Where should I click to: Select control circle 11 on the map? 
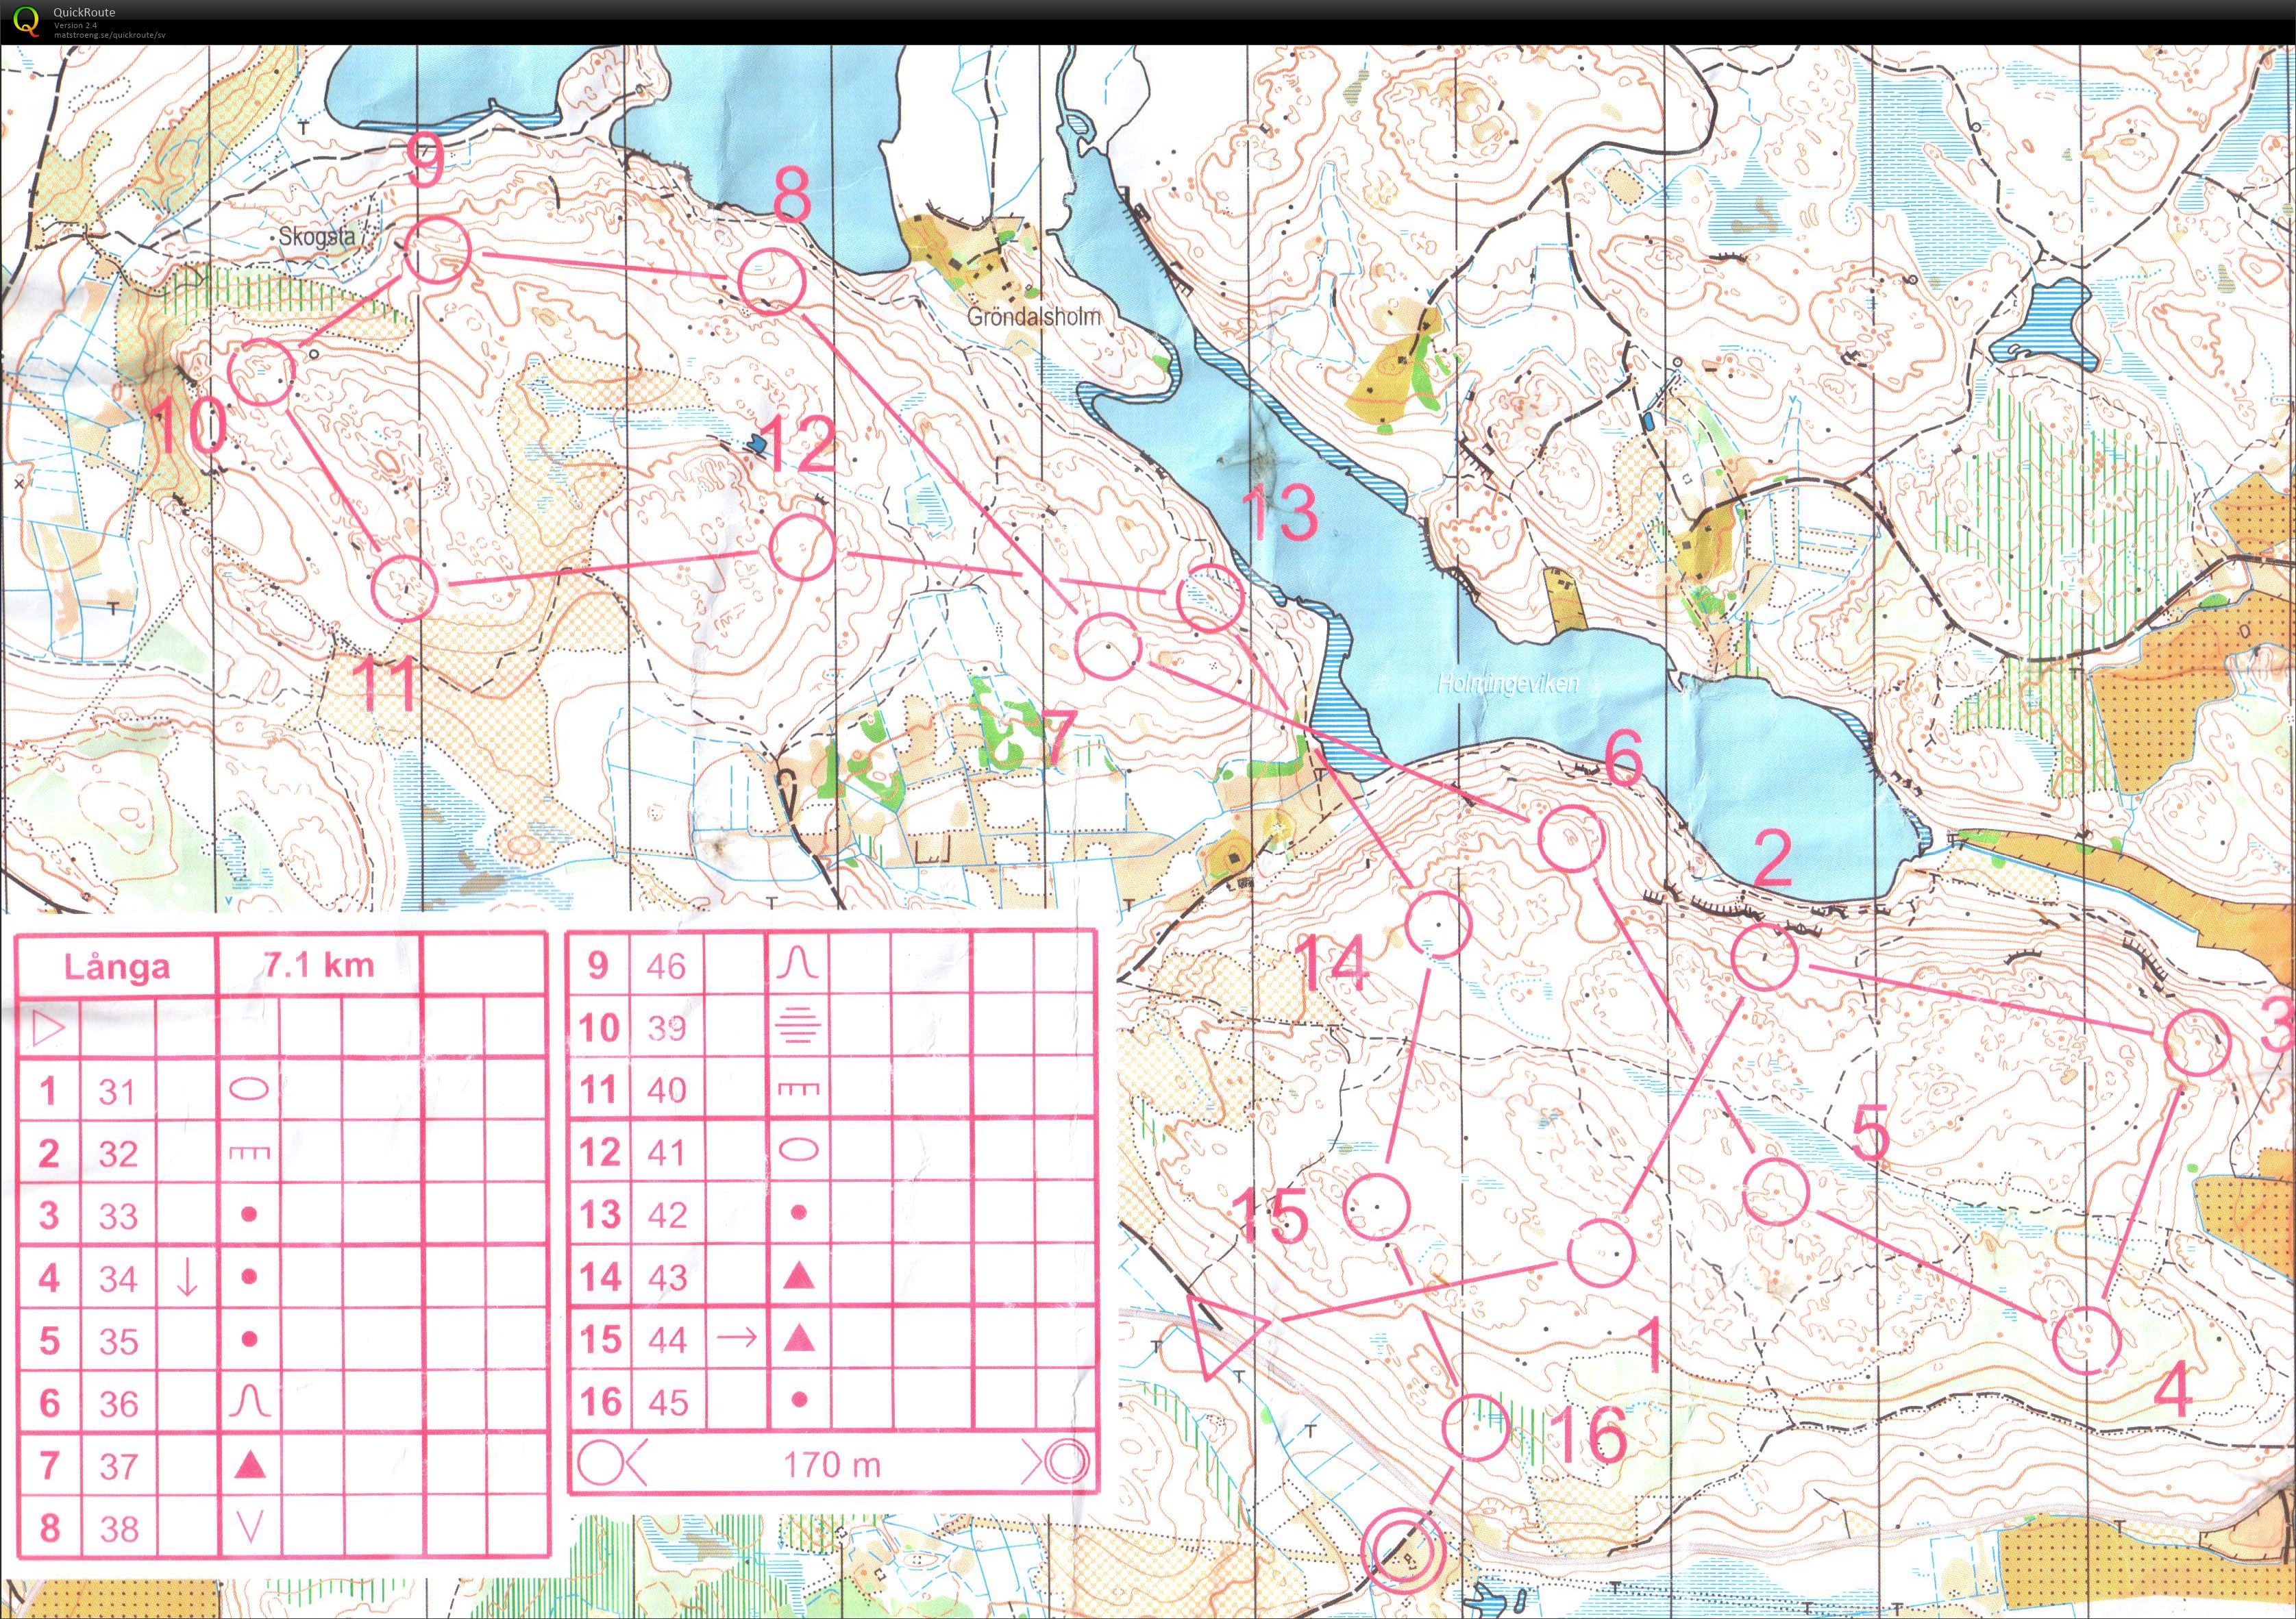pos(404,588)
